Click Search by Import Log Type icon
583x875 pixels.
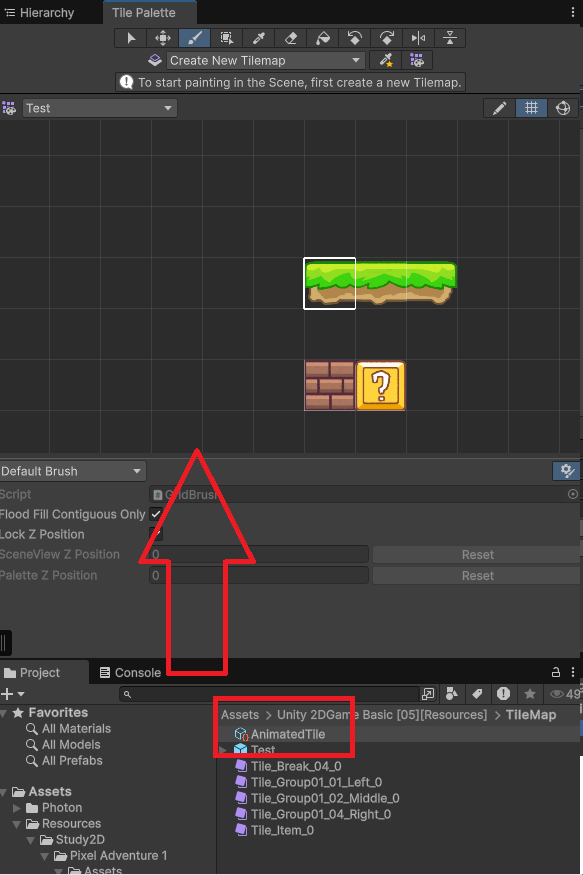pyautogui.click(x=503, y=694)
